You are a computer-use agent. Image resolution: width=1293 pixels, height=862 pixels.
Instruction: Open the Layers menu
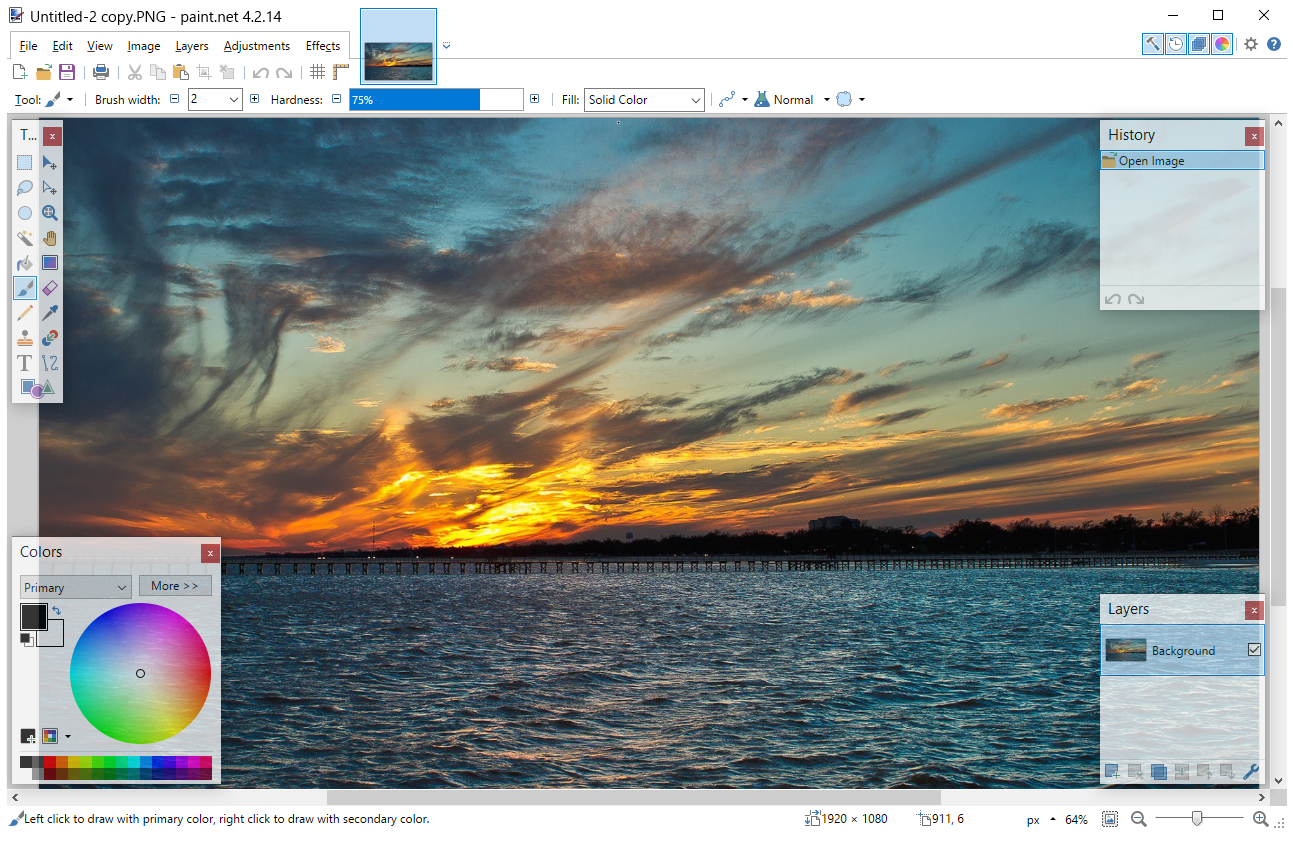click(191, 46)
